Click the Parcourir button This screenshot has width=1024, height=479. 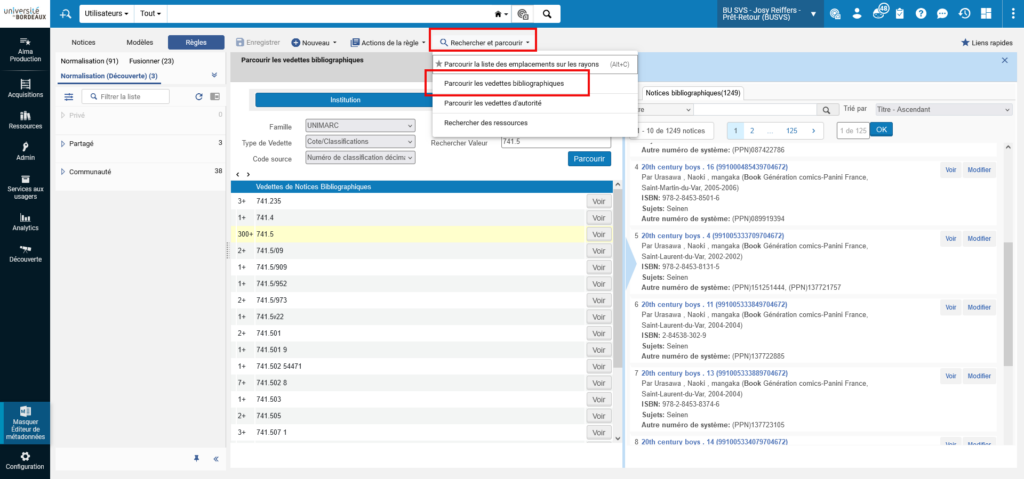click(x=589, y=158)
